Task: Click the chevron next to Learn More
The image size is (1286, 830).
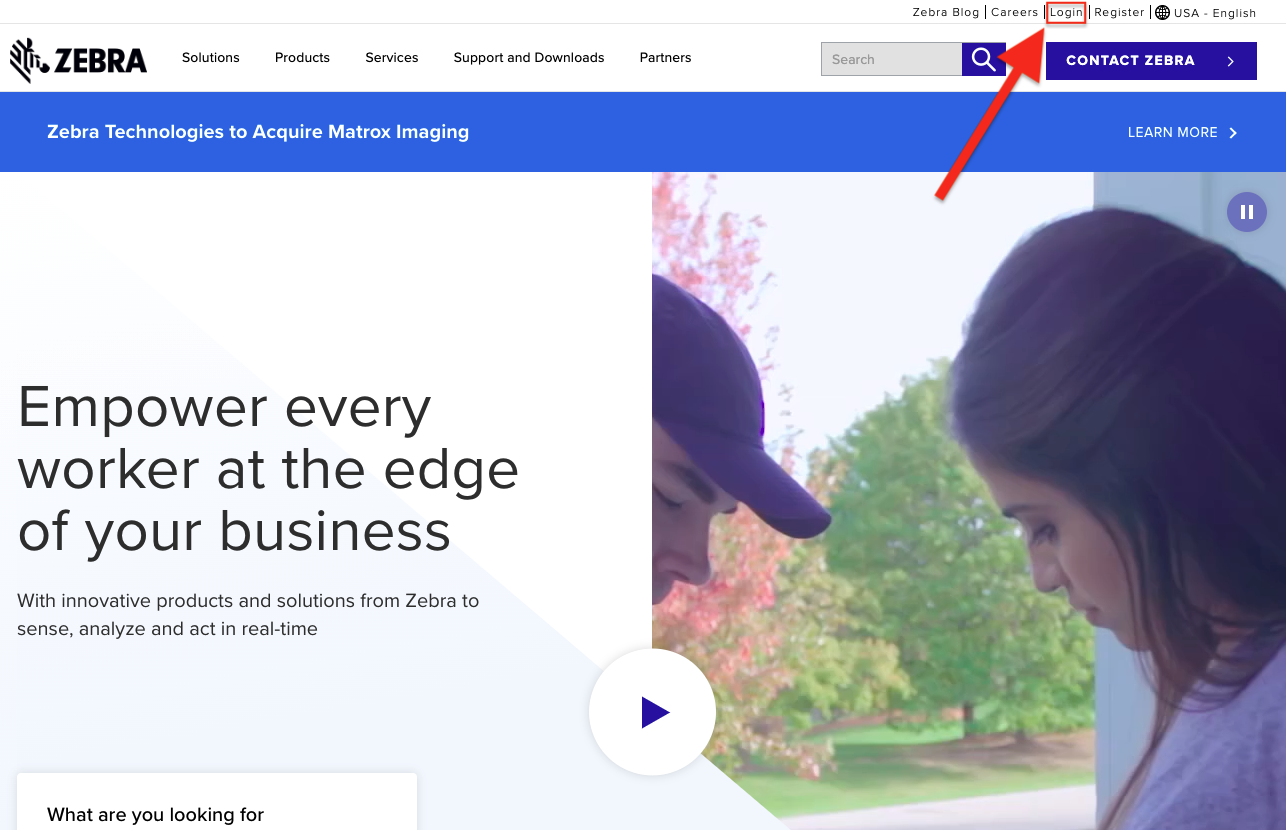Action: (x=1233, y=133)
